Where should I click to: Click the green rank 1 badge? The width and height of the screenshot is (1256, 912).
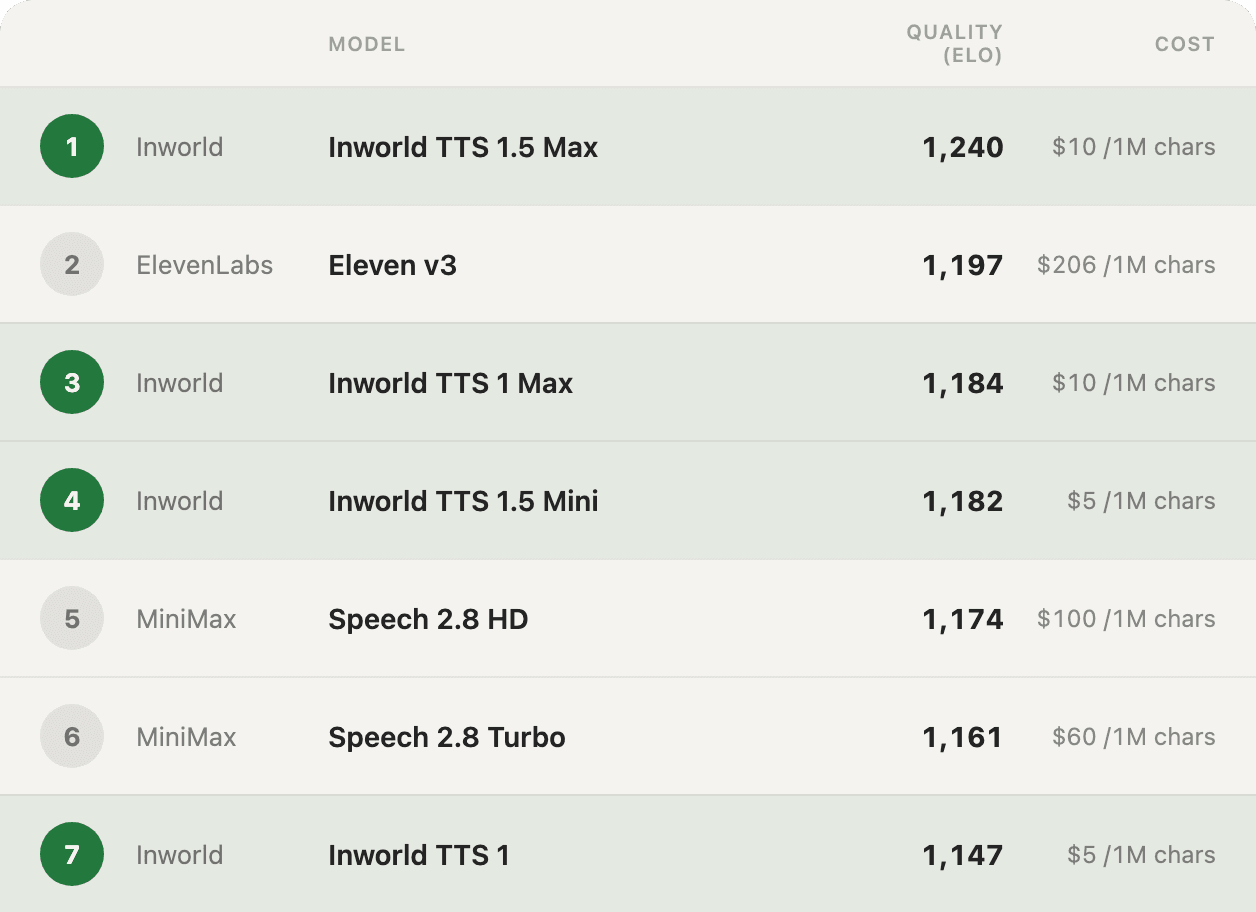pos(72,147)
